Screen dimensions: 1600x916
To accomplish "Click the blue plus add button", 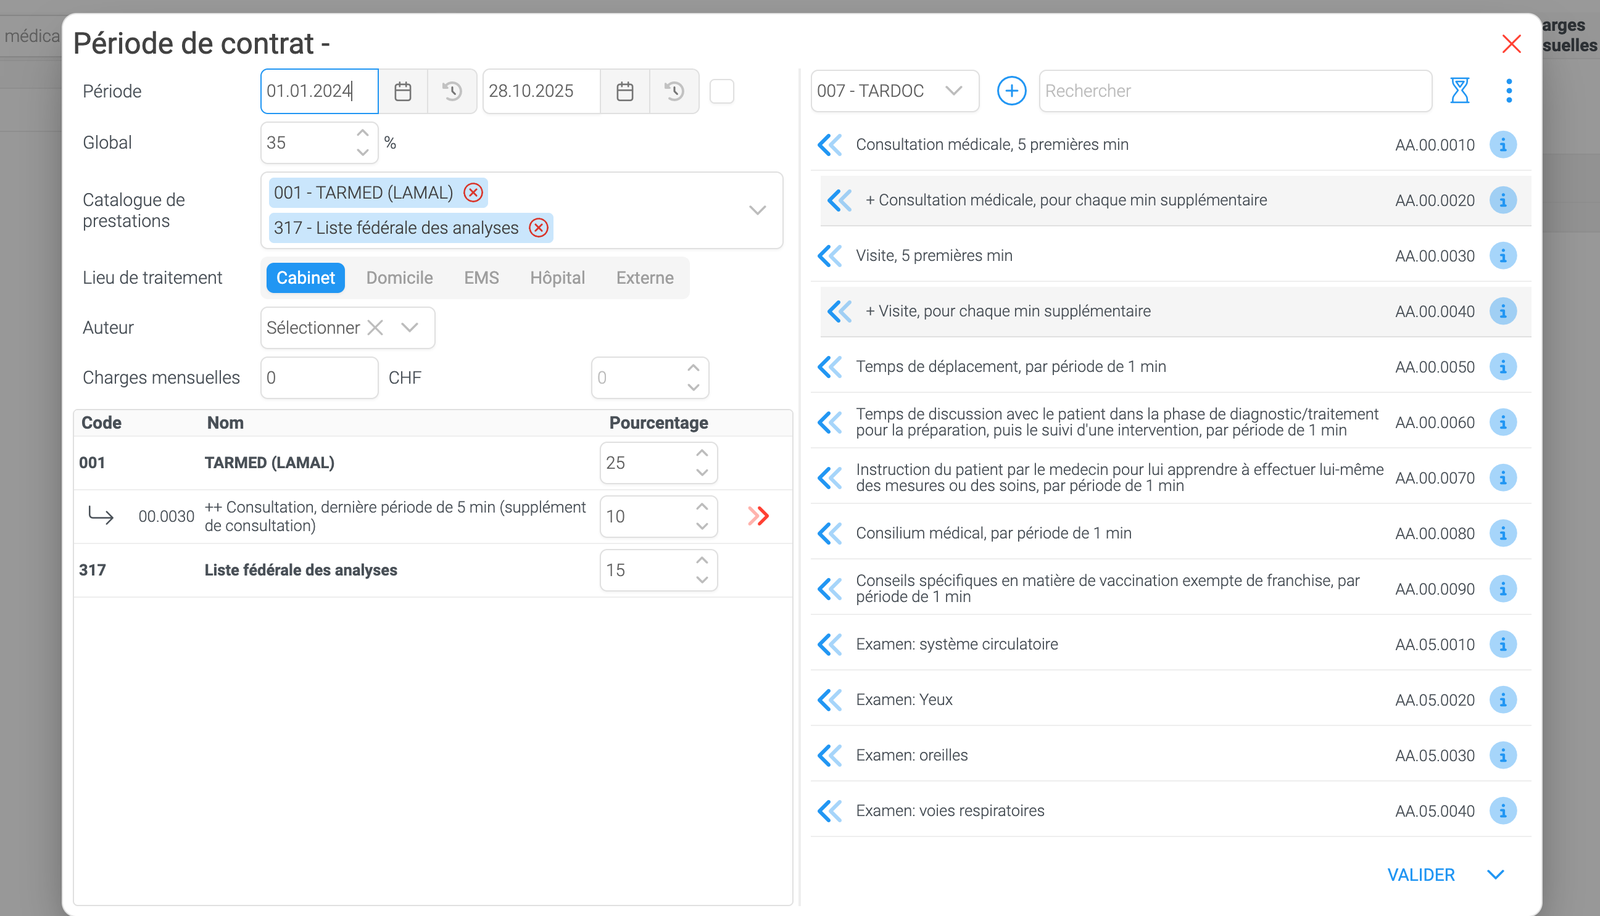I will point(1012,91).
